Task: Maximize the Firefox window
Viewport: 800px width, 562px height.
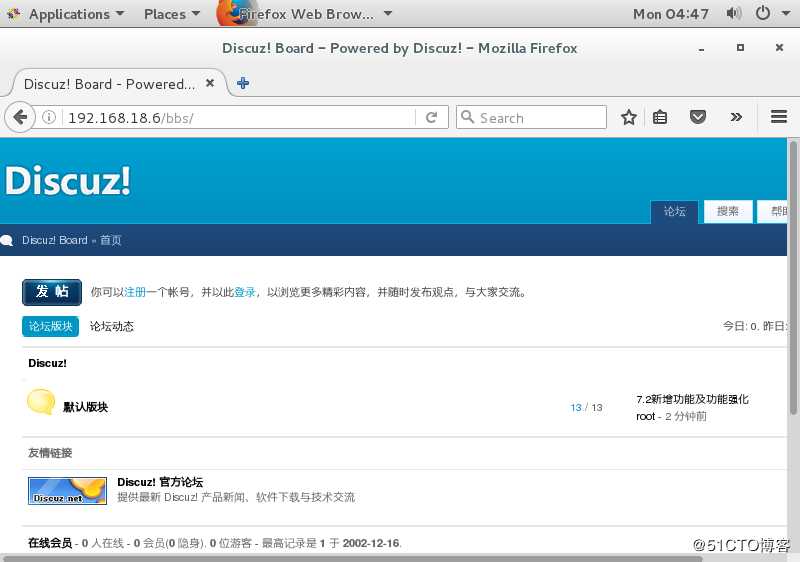Action: (x=740, y=48)
